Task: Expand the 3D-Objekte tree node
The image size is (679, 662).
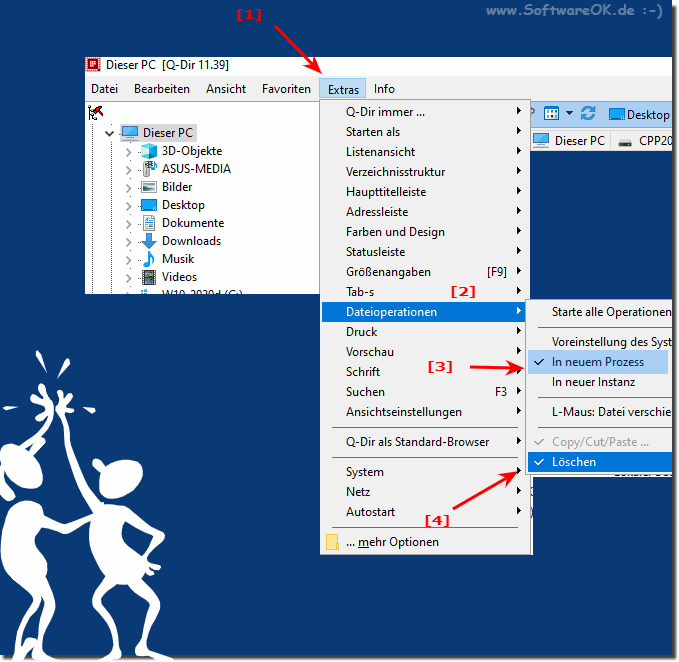Action: pos(128,152)
